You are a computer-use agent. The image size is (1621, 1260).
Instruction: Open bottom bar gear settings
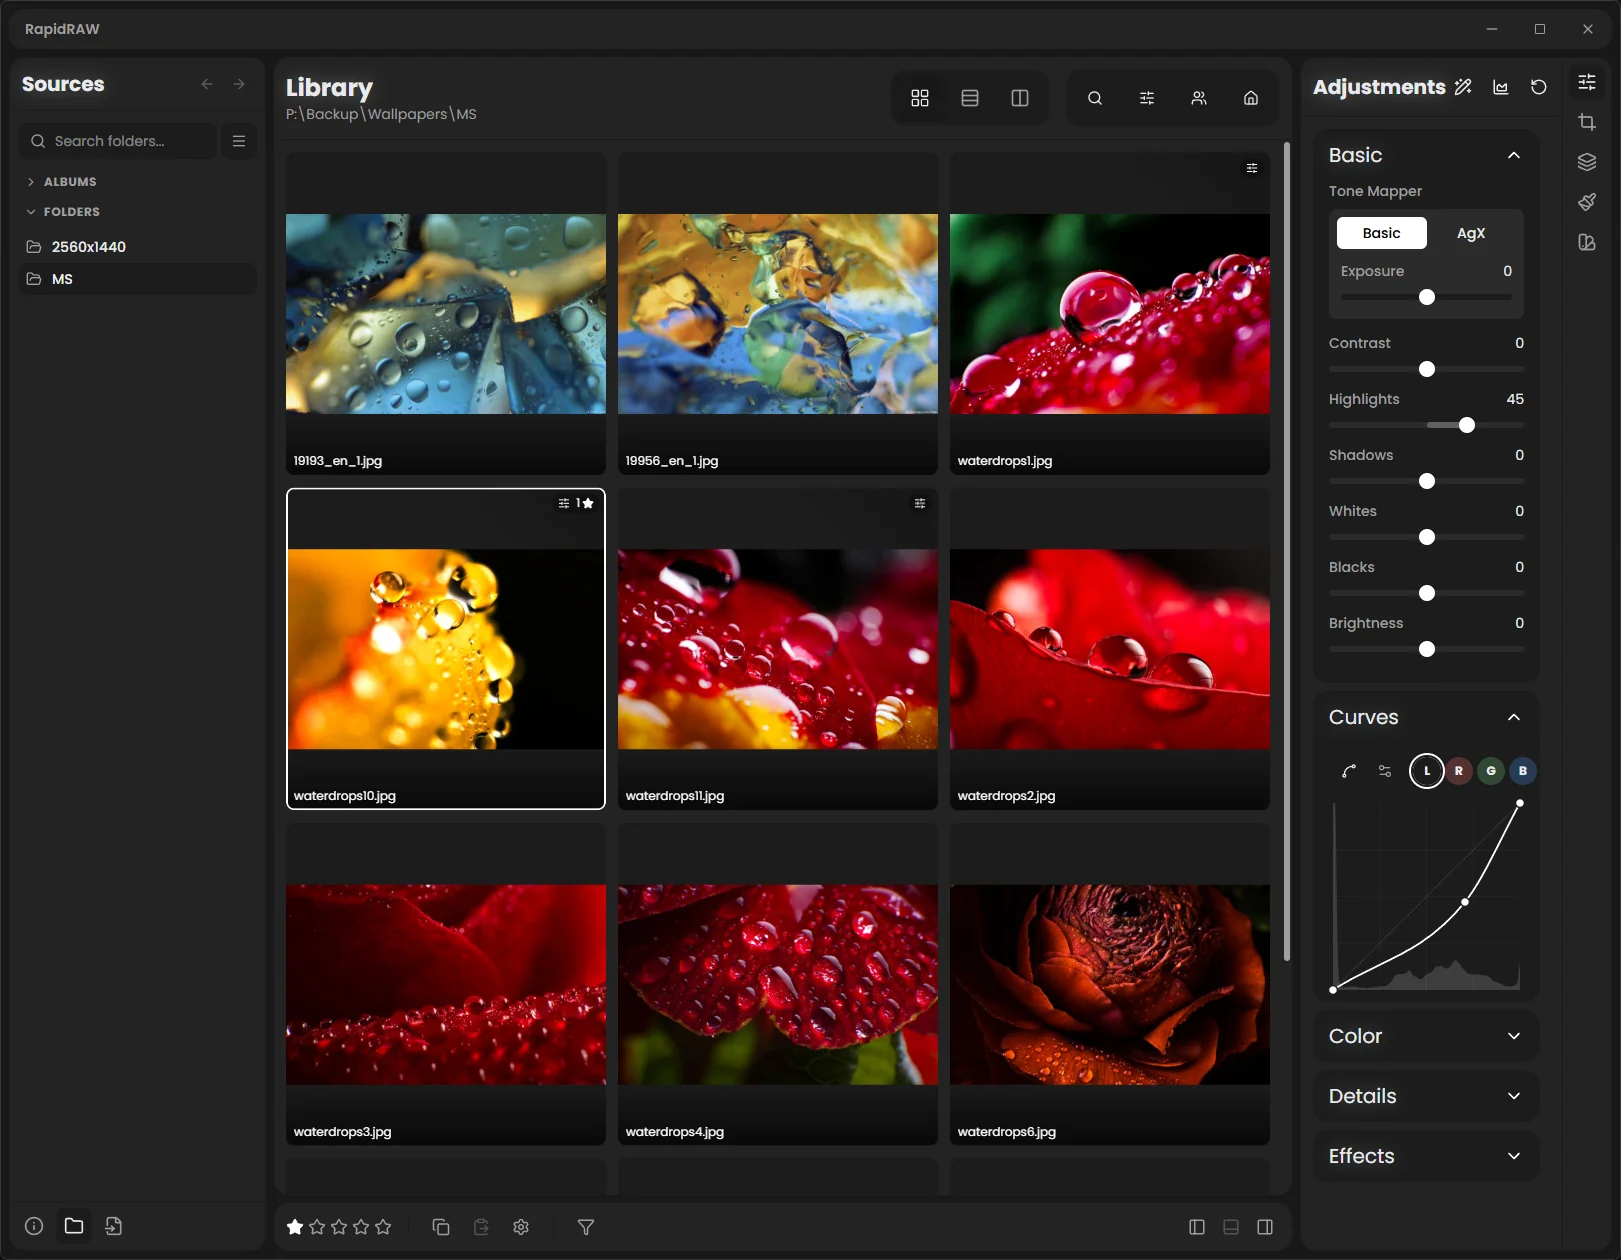(x=521, y=1227)
